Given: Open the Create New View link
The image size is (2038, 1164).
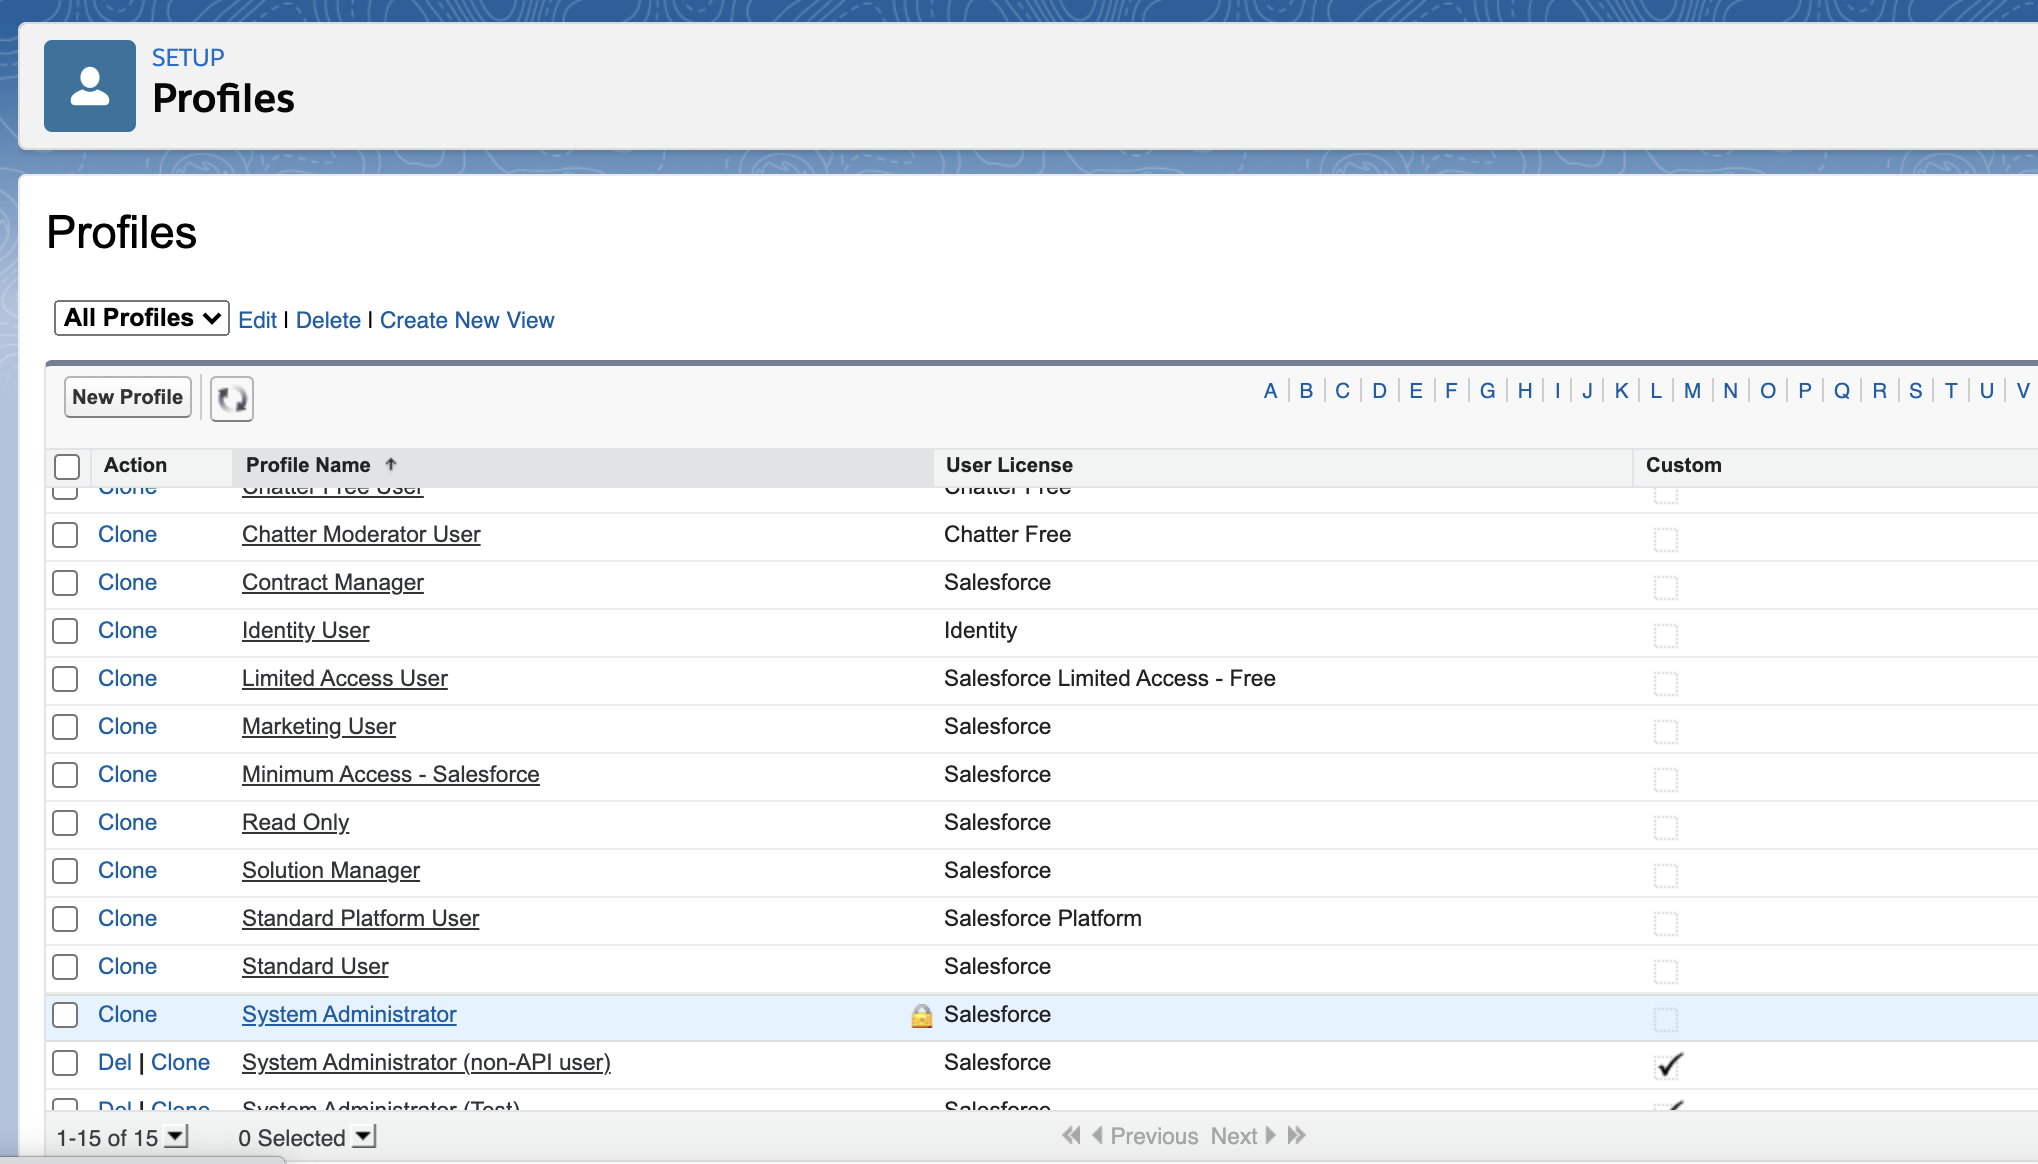Looking at the screenshot, I should click(467, 320).
